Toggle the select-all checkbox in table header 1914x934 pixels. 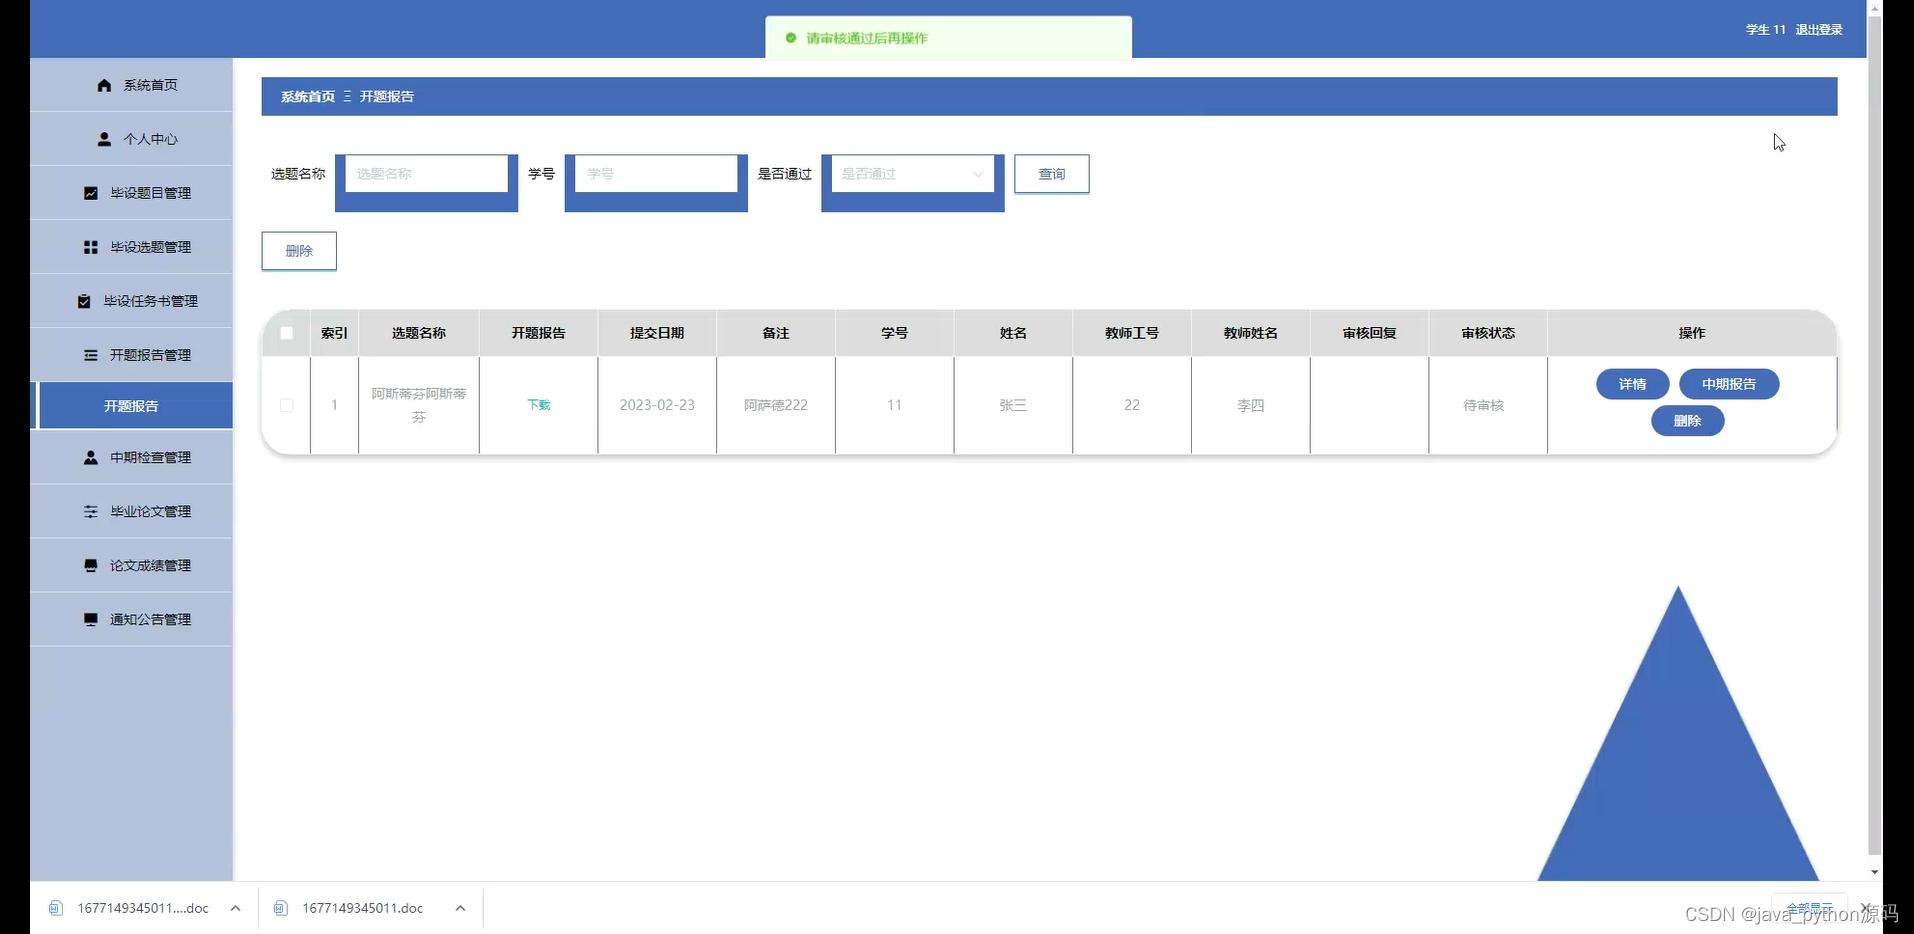(x=287, y=333)
